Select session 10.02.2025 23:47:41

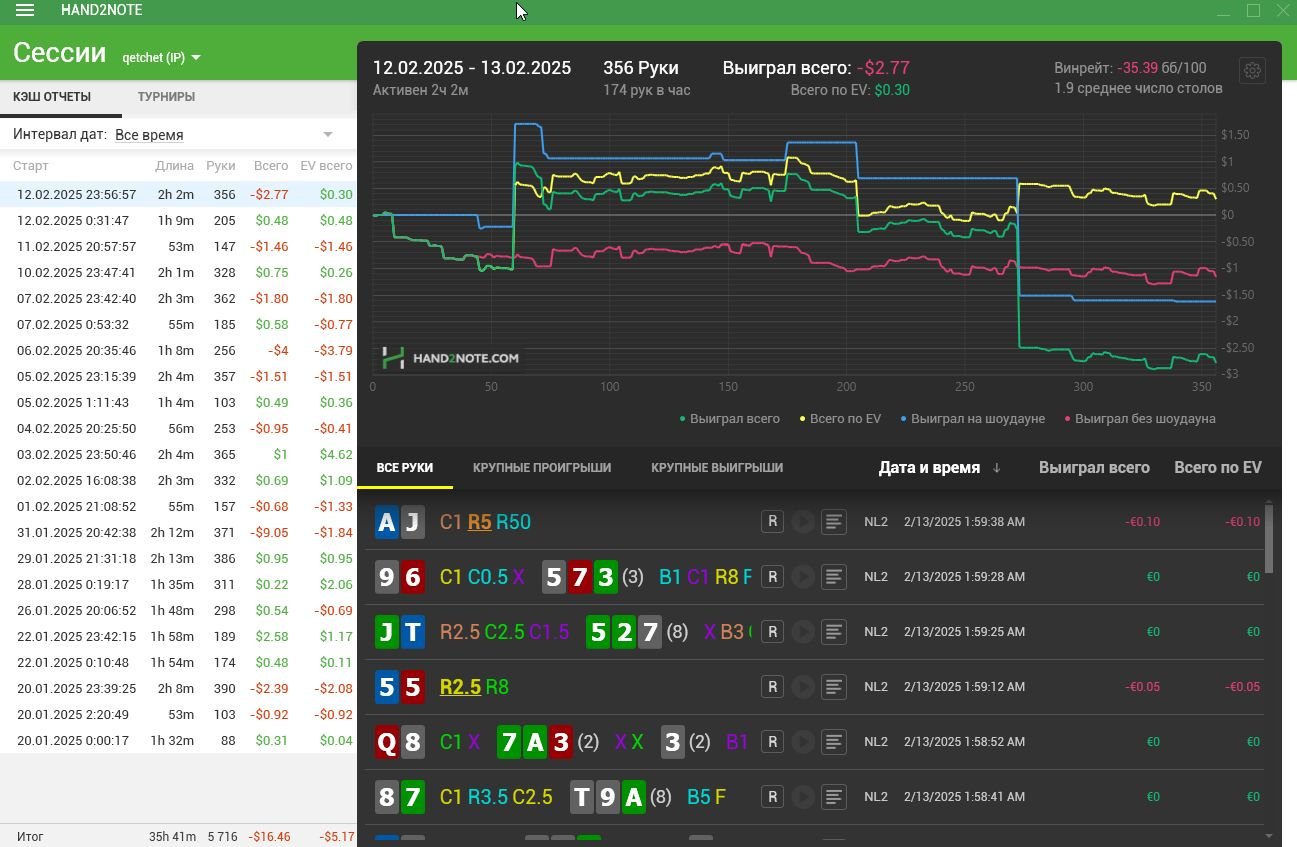[x=178, y=272]
